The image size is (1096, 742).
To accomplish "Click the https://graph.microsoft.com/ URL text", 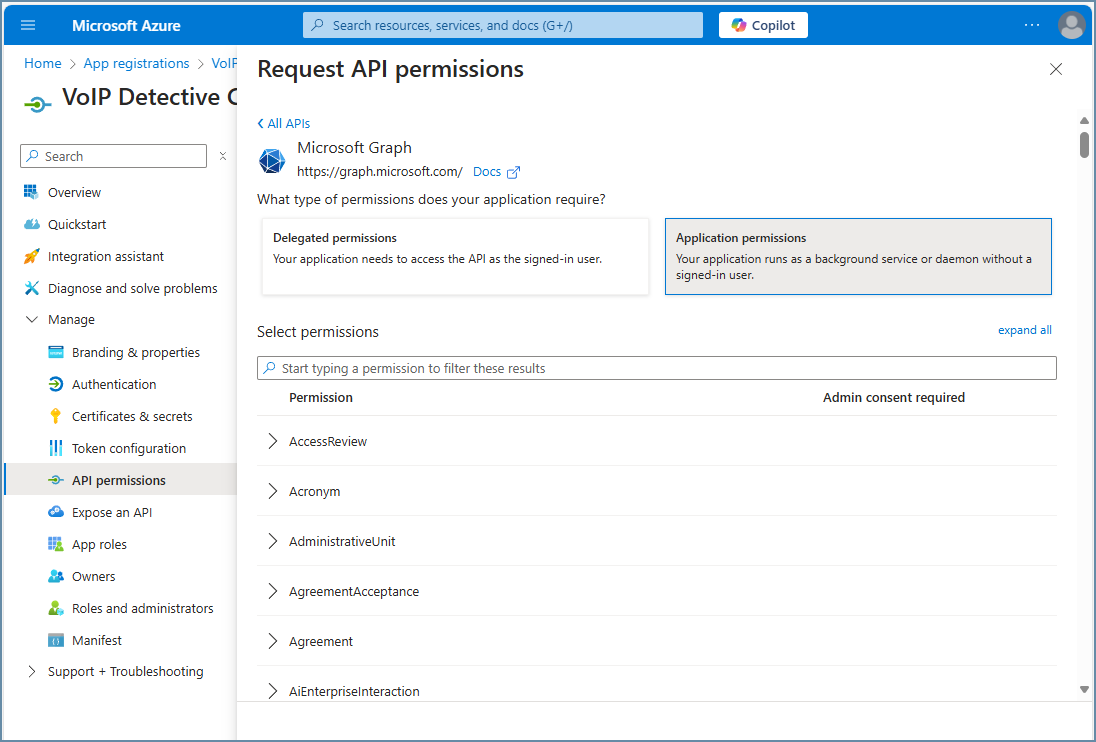I will coord(380,172).
